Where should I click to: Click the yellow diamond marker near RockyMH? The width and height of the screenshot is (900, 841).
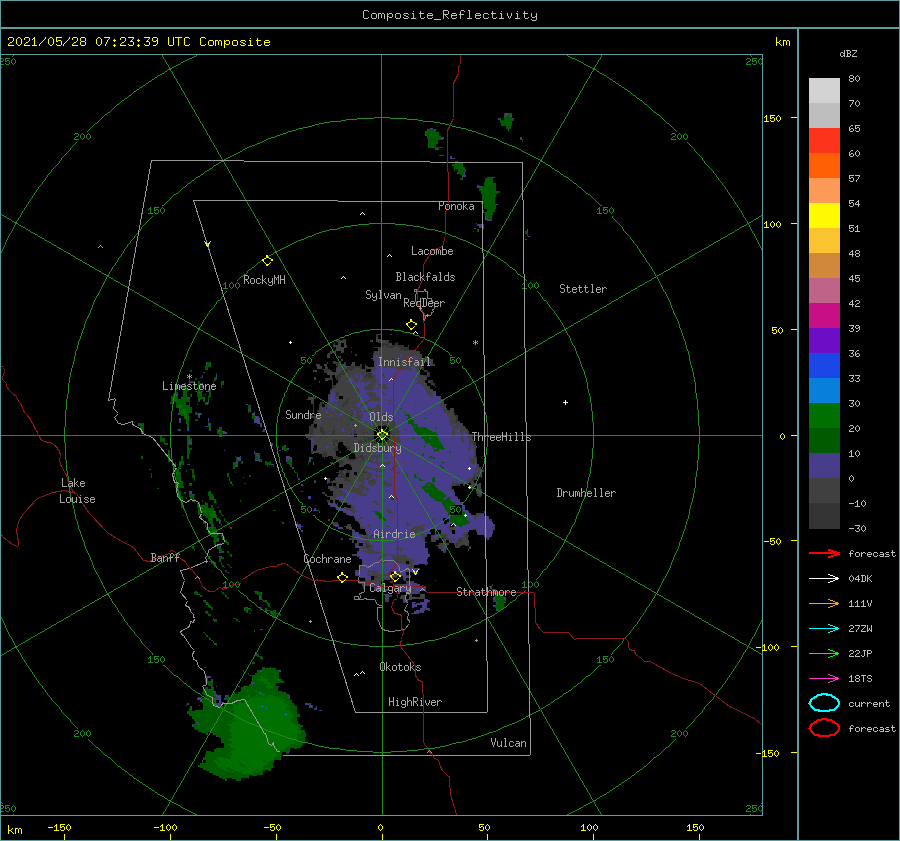pos(267,261)
